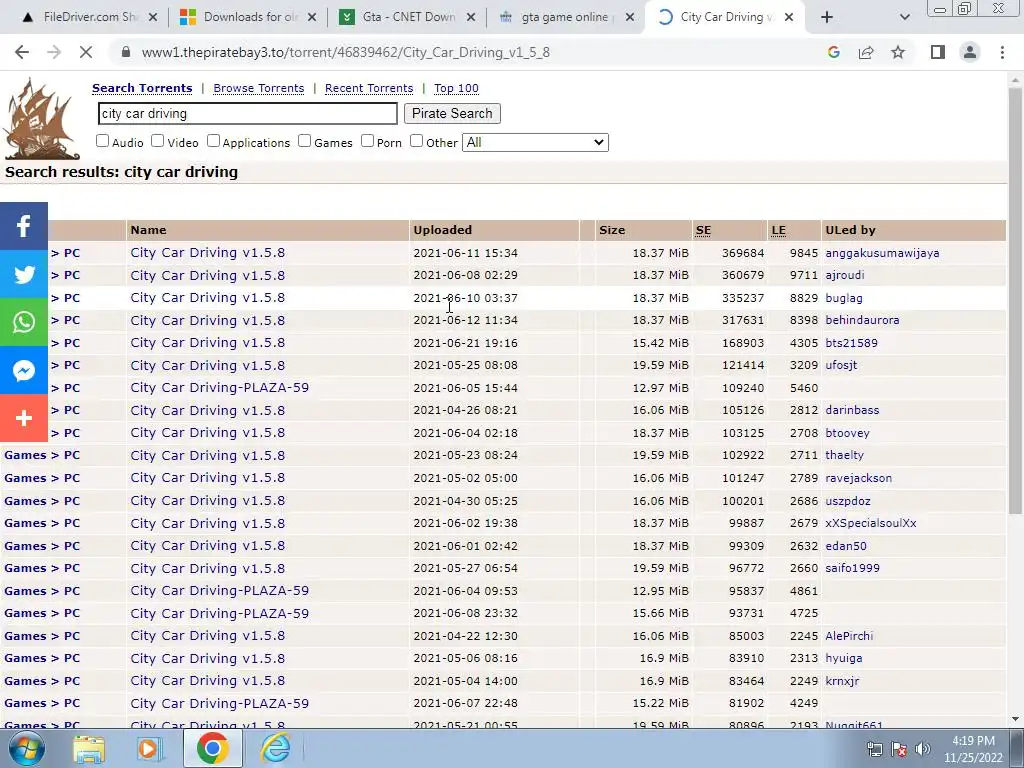Open Windows Explorer from taskbar
The image size is (1024, 768).
(89, 748)
